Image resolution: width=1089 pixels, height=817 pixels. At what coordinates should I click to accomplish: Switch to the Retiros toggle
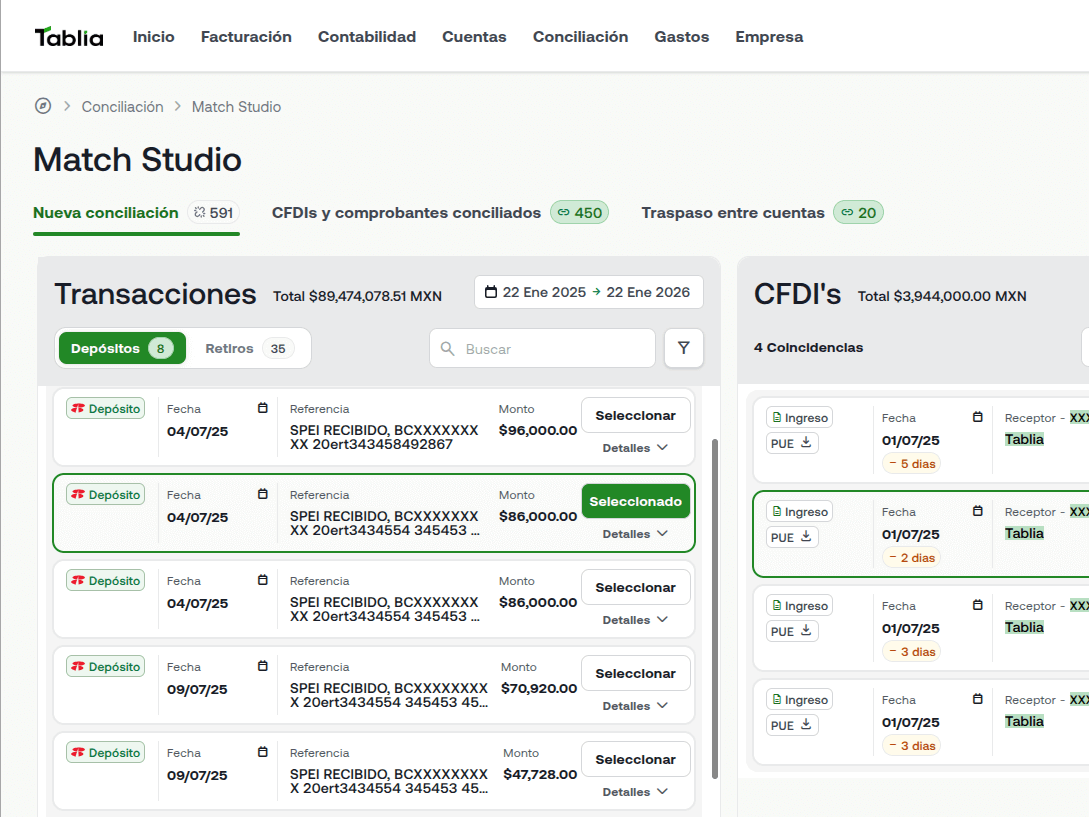pos(248,348)
